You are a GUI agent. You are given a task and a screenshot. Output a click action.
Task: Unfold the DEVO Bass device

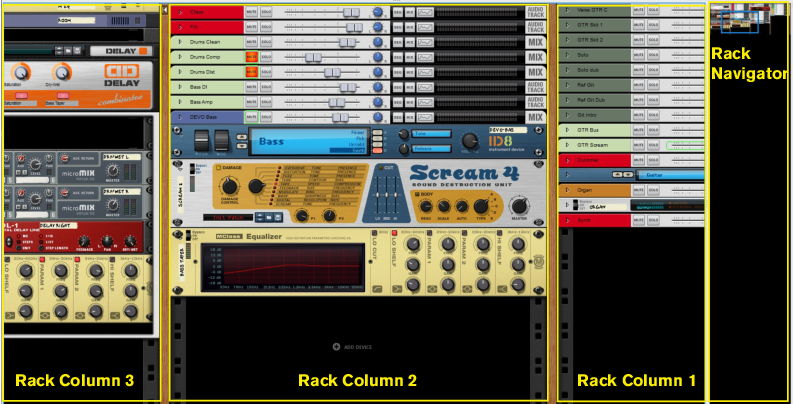[179, 117]
